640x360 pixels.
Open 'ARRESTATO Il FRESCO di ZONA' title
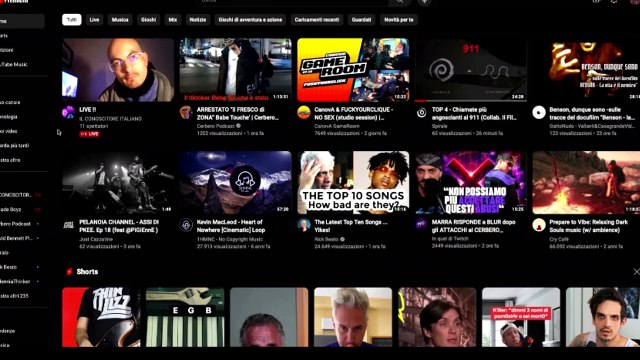pyautogui.click(x=237, y=113)
